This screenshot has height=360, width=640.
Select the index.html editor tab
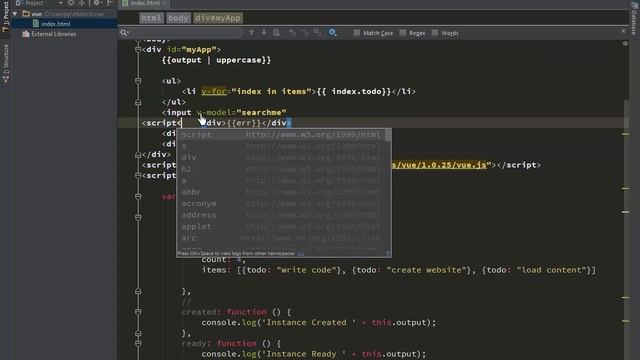144,3
